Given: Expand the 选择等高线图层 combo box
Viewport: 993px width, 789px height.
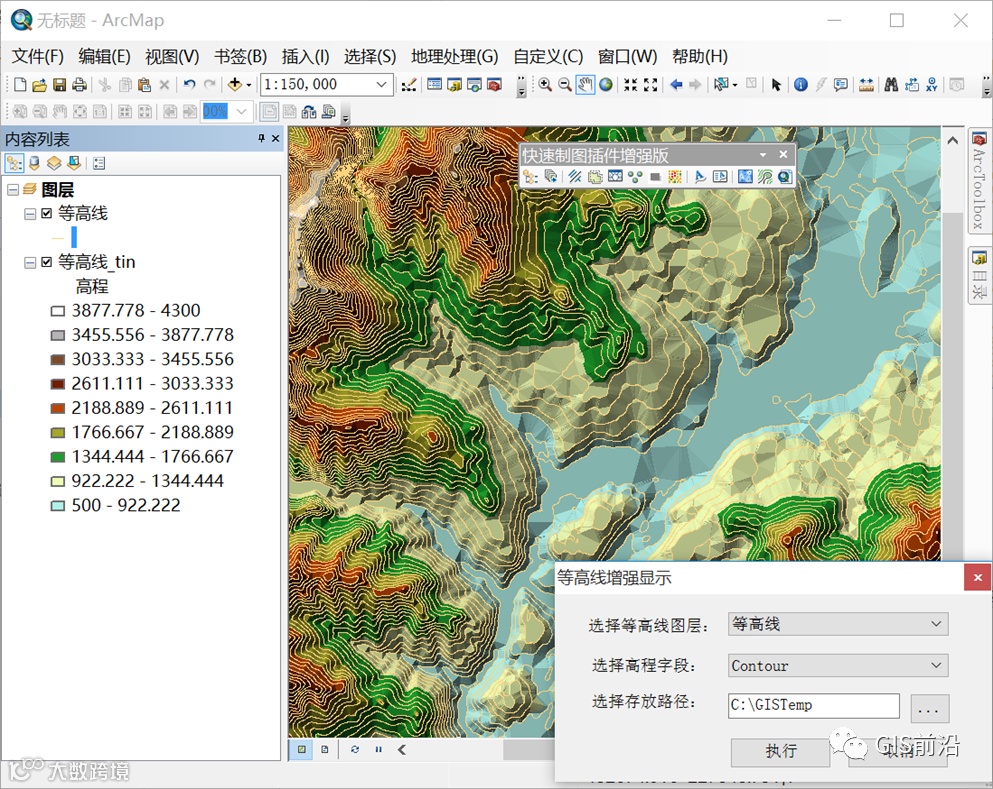Looking at the screenshot, I should click(x=936, y=624).
